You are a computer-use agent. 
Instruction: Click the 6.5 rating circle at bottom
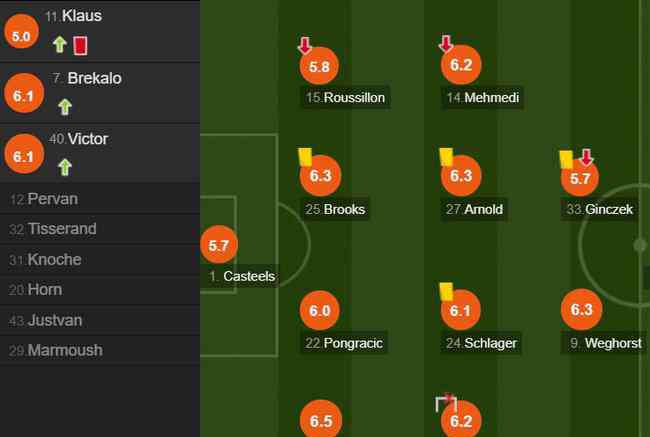coord(320,419)
